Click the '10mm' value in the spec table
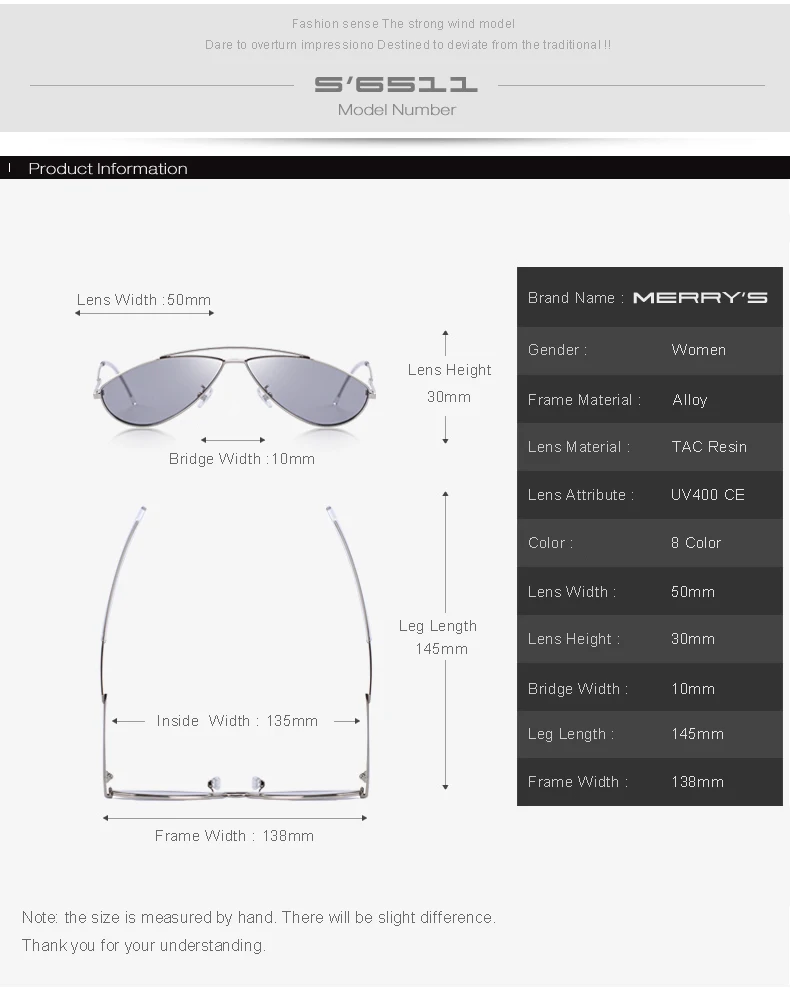The image size is (790, 992). 693,688
